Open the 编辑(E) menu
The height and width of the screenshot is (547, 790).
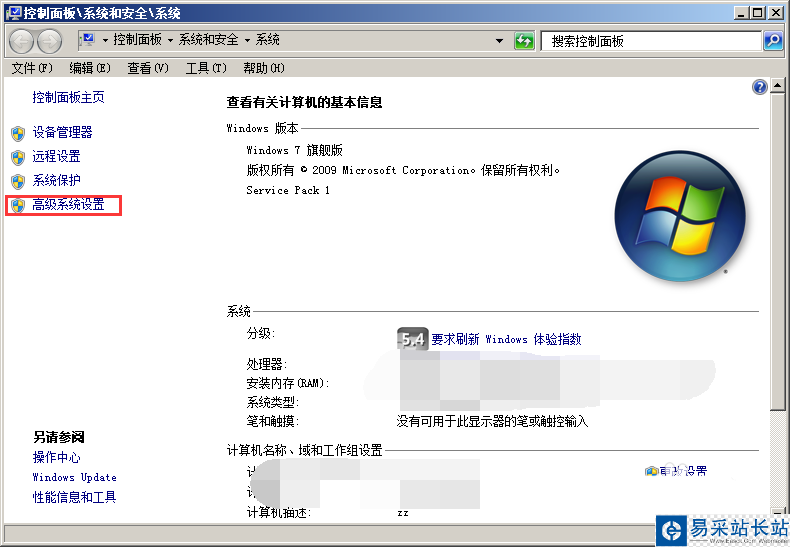[90, 68]
